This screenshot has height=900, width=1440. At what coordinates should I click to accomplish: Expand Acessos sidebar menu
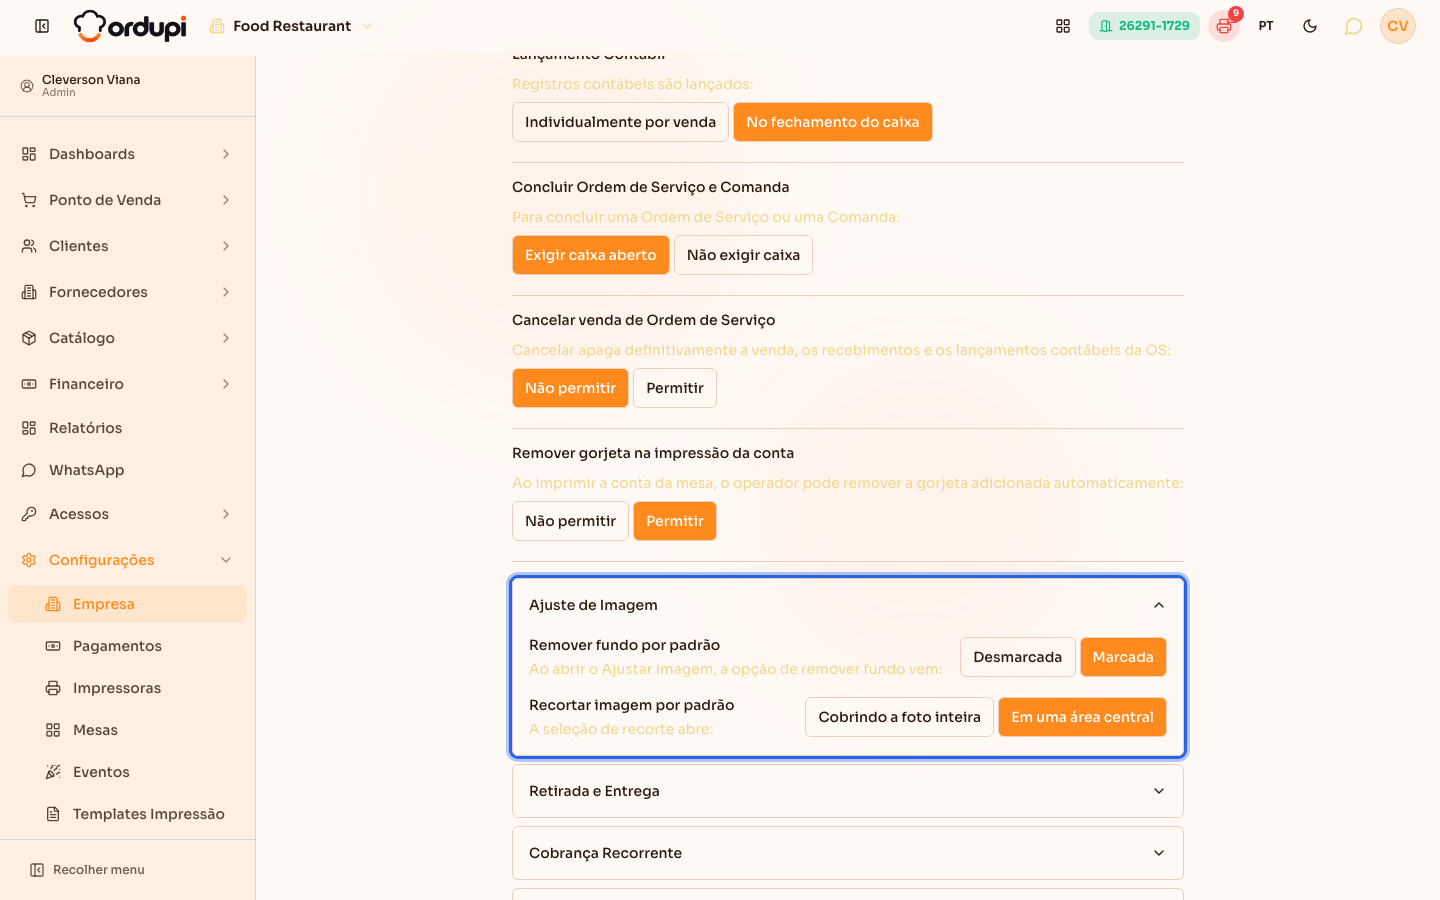[127, 514]
